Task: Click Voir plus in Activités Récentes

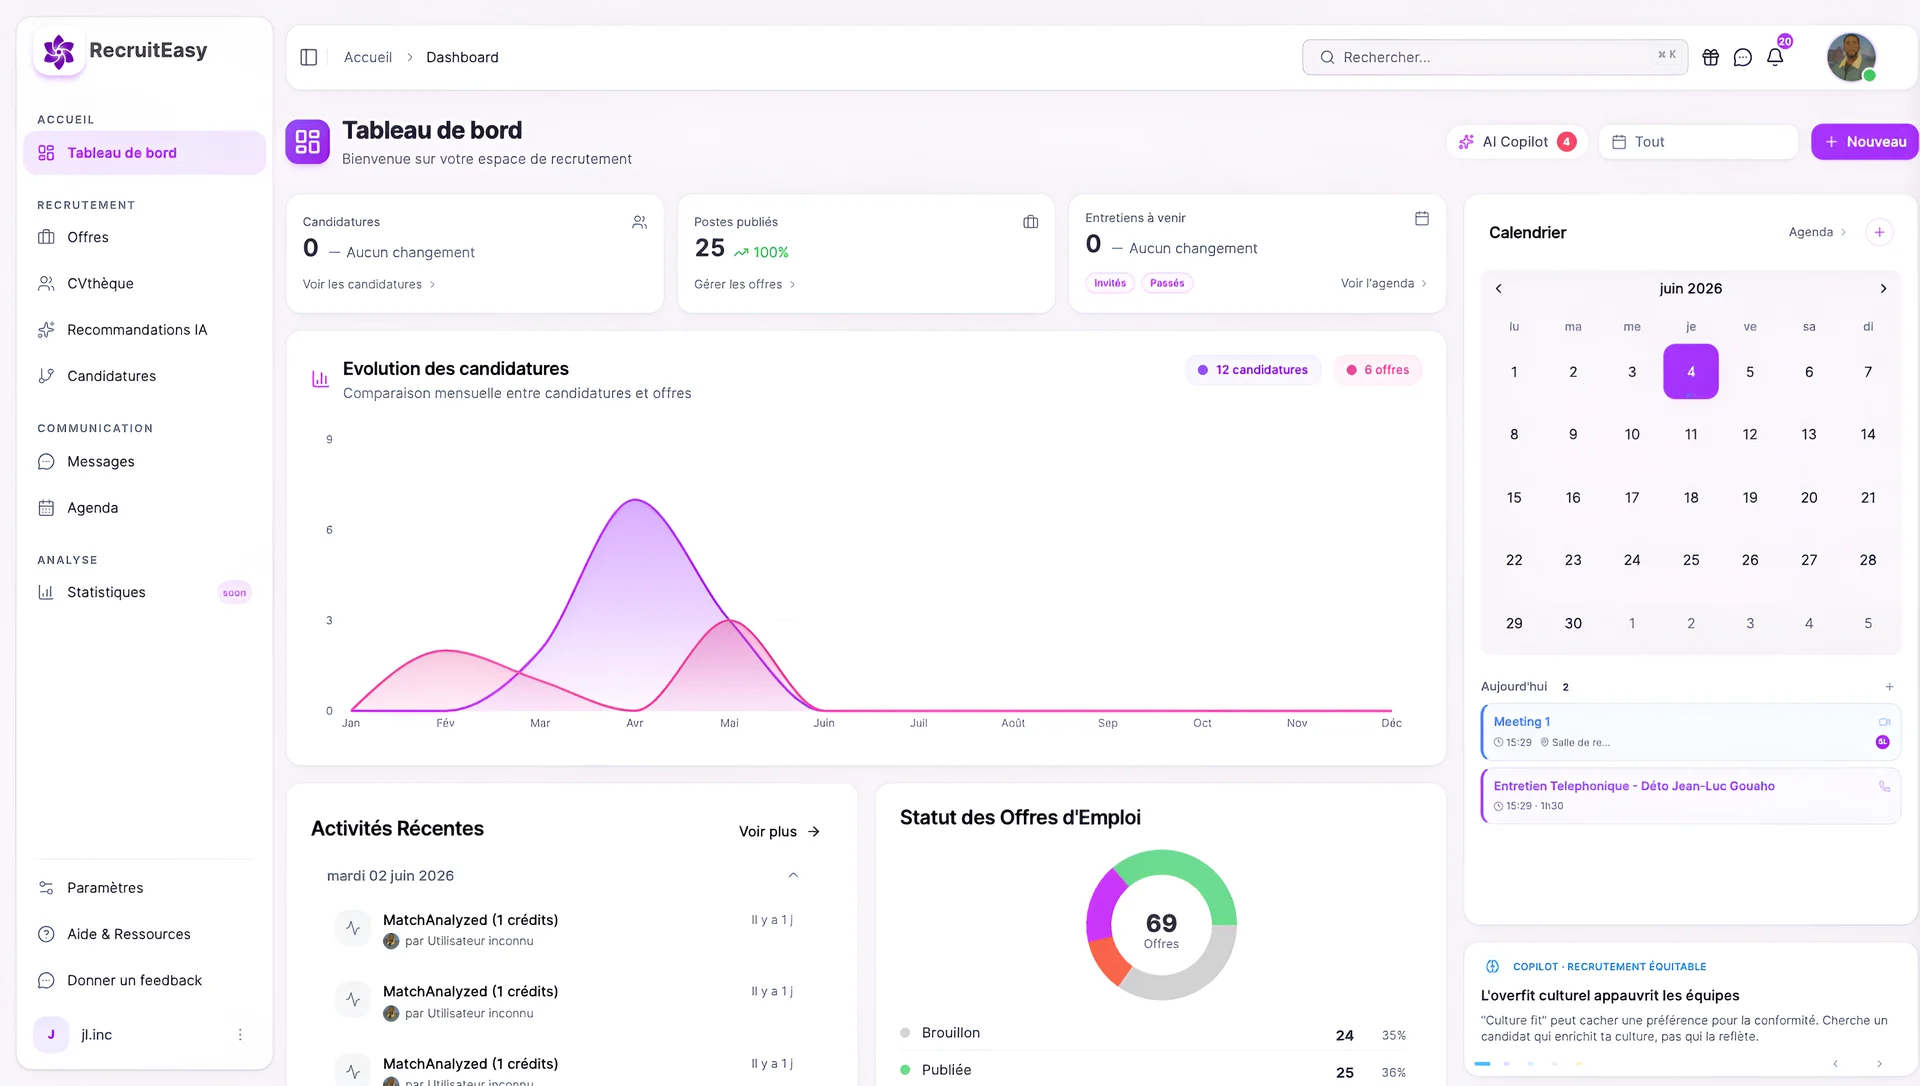Action: [779, 832]
